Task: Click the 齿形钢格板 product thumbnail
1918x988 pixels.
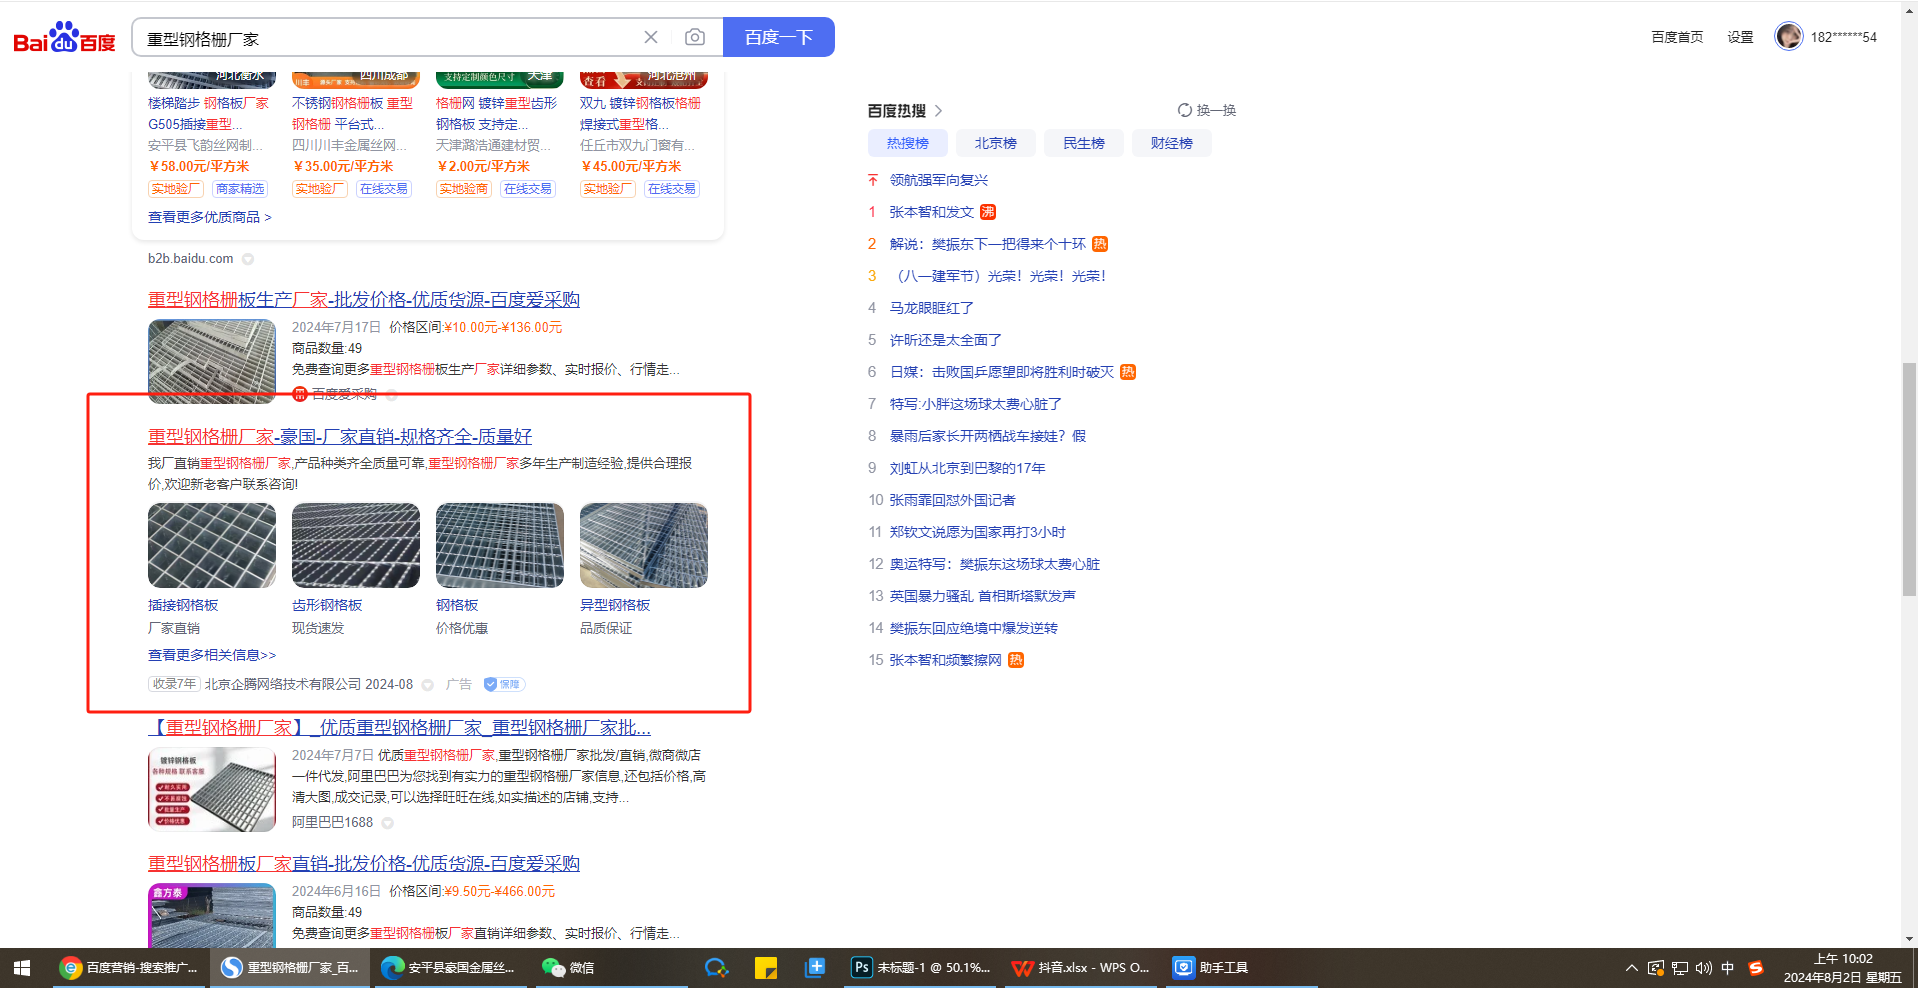Action: click(x=355, y=545)
